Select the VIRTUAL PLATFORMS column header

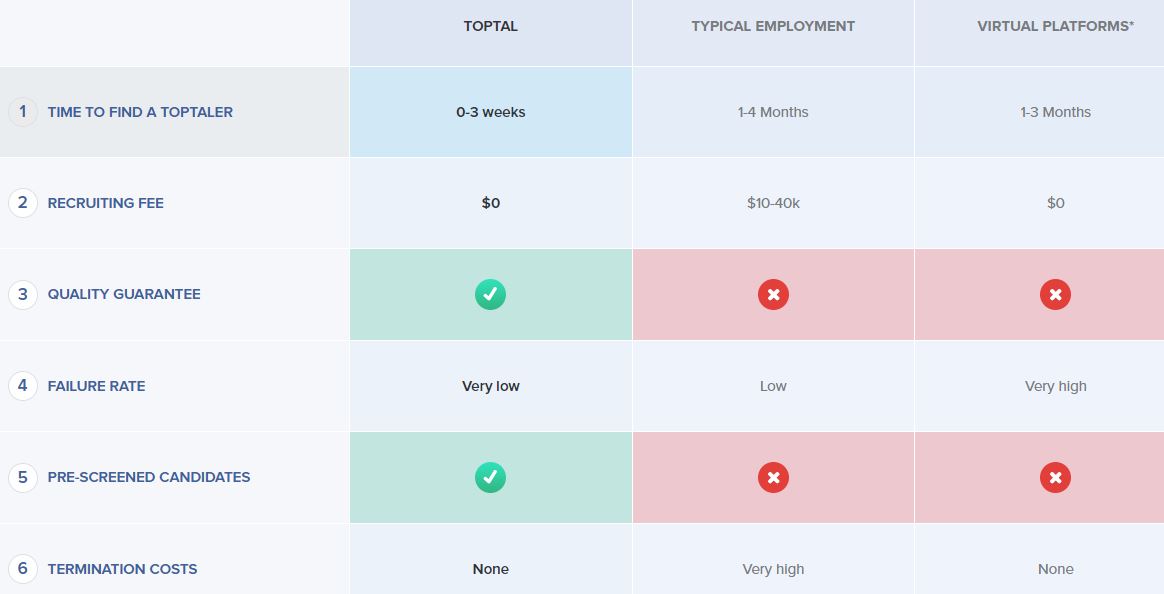click(1056, 26)
